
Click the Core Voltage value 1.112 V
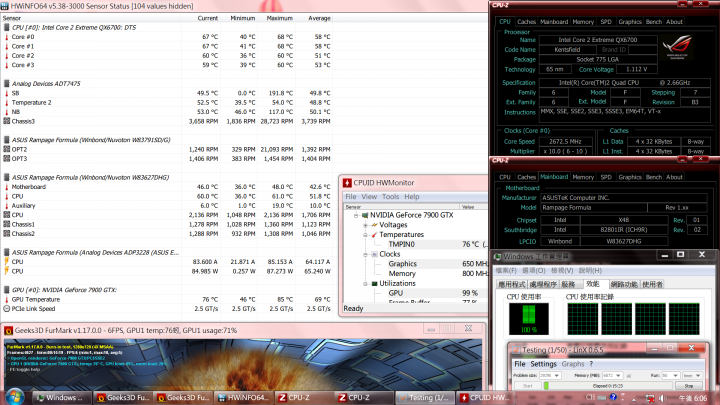click(x=636, y=69)
